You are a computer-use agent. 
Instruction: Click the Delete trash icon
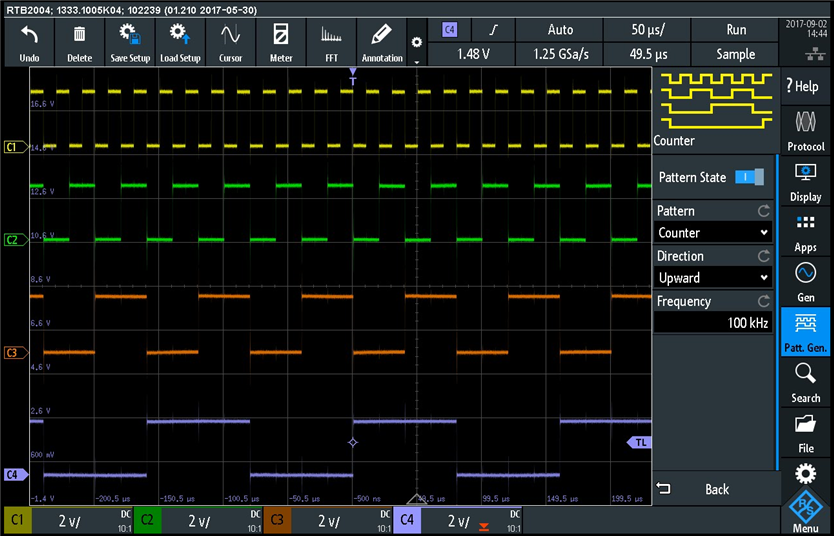click(79, 42)
